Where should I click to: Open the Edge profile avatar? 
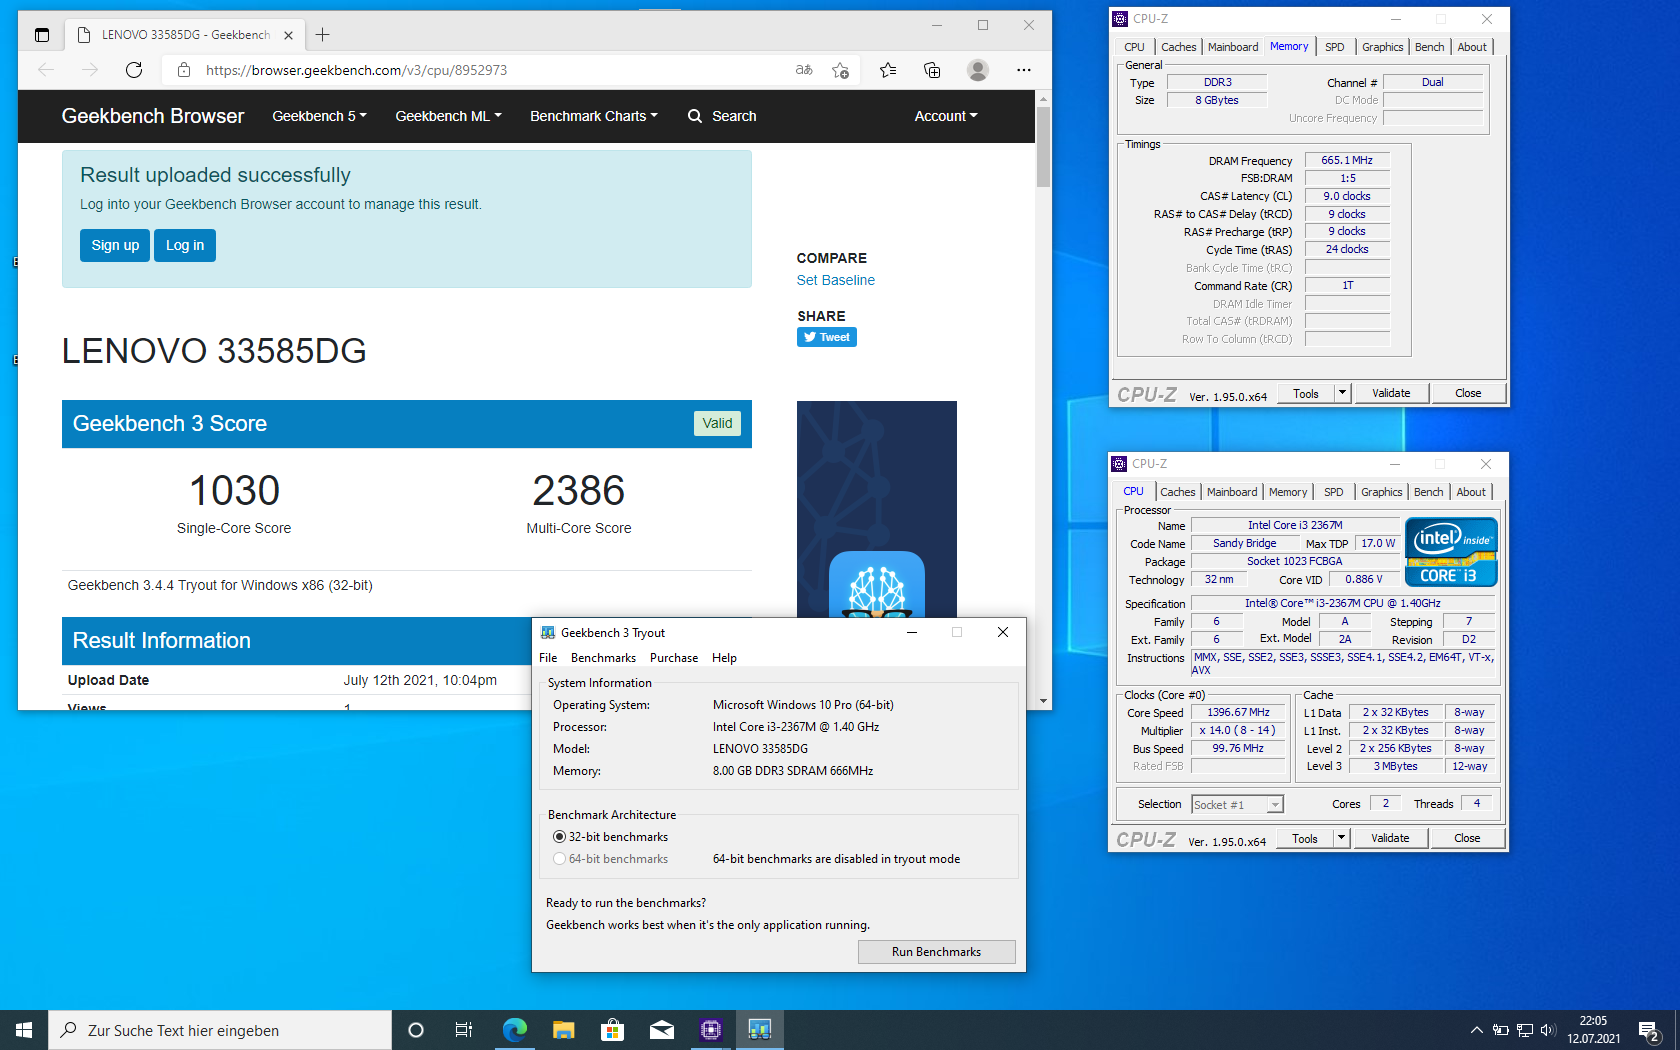click(x=978, y=70)
